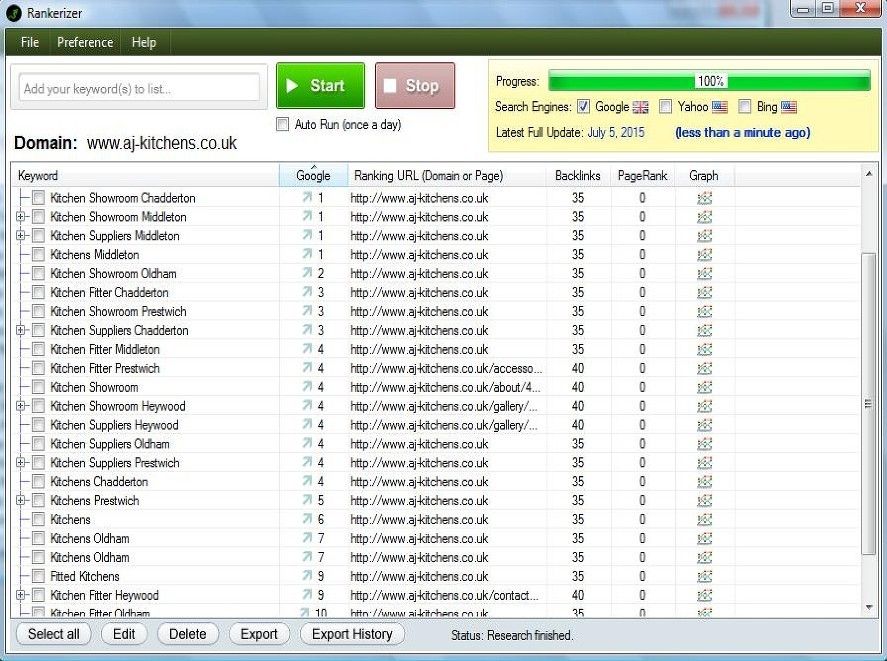The image size is (887, 661).
Task: Open graph icon for Kitchen Fitter Prestwich
Action: tap(704, 368)
